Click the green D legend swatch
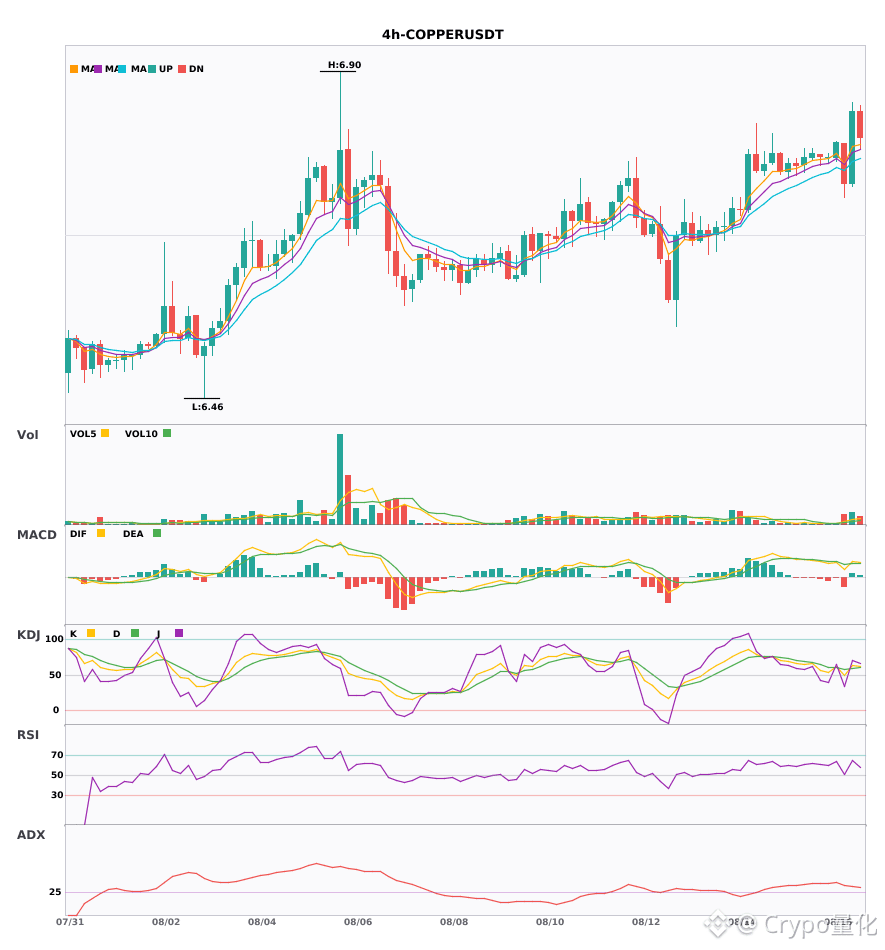This screenshot has height=950, width=885. [135, 633]
